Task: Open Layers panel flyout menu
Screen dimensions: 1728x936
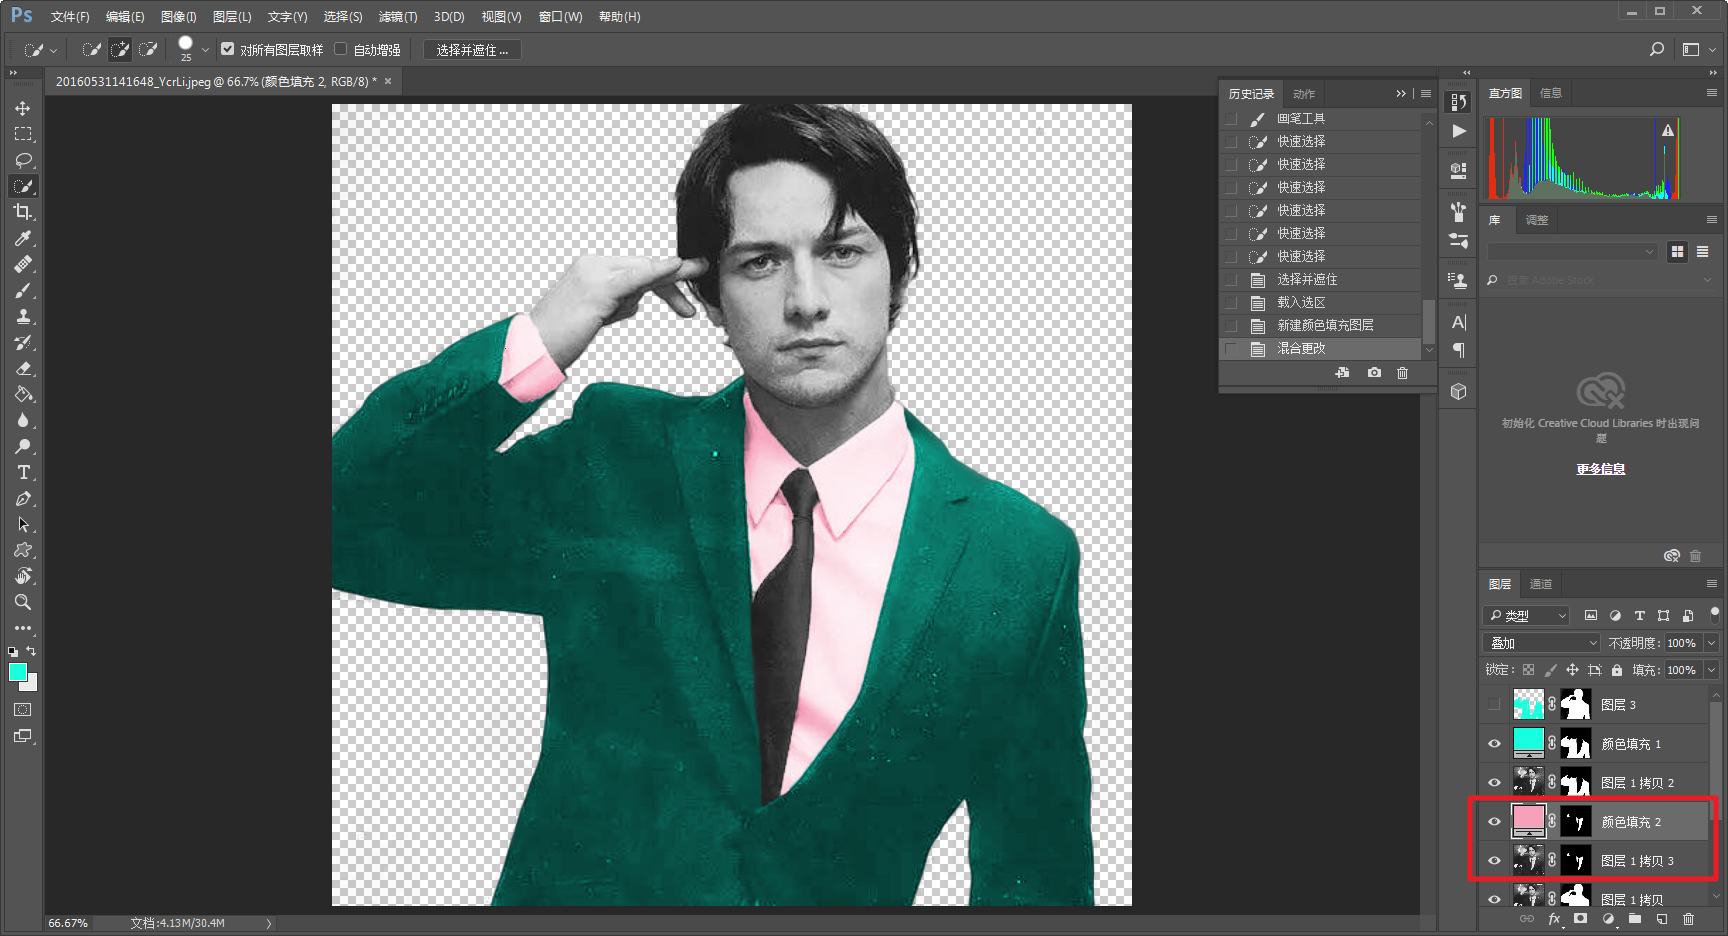Action: (1711, 584)
